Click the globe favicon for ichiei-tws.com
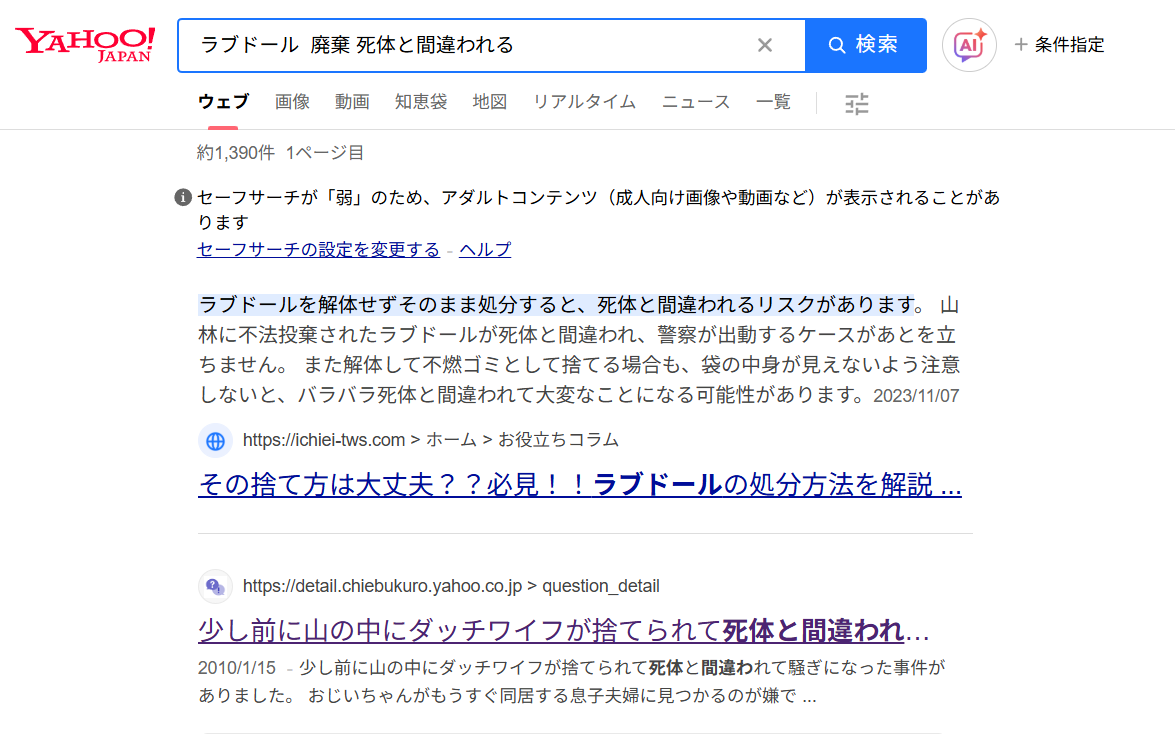The height and width of the screenshot is (734, 1175). [215, 440]
